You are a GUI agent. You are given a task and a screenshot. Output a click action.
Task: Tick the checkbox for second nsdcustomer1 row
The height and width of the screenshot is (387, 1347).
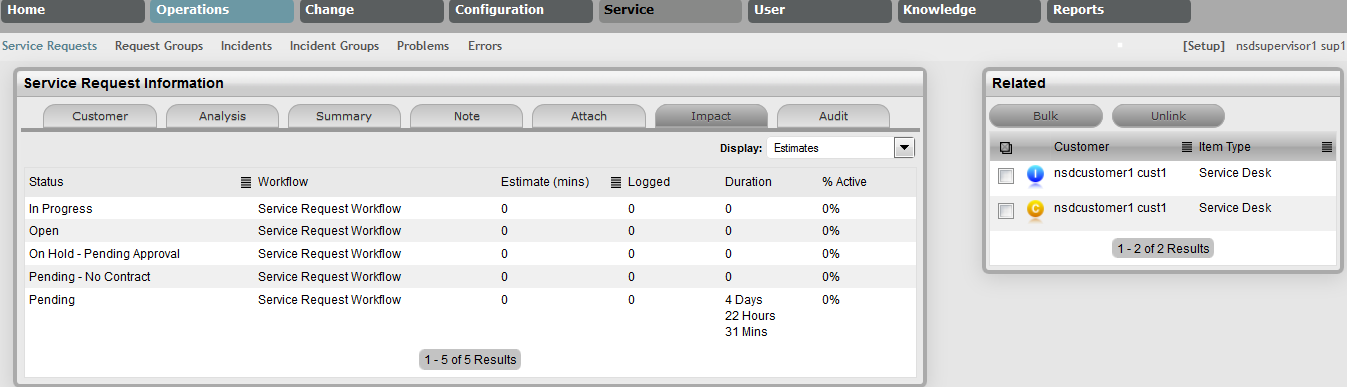[1007, 211]
